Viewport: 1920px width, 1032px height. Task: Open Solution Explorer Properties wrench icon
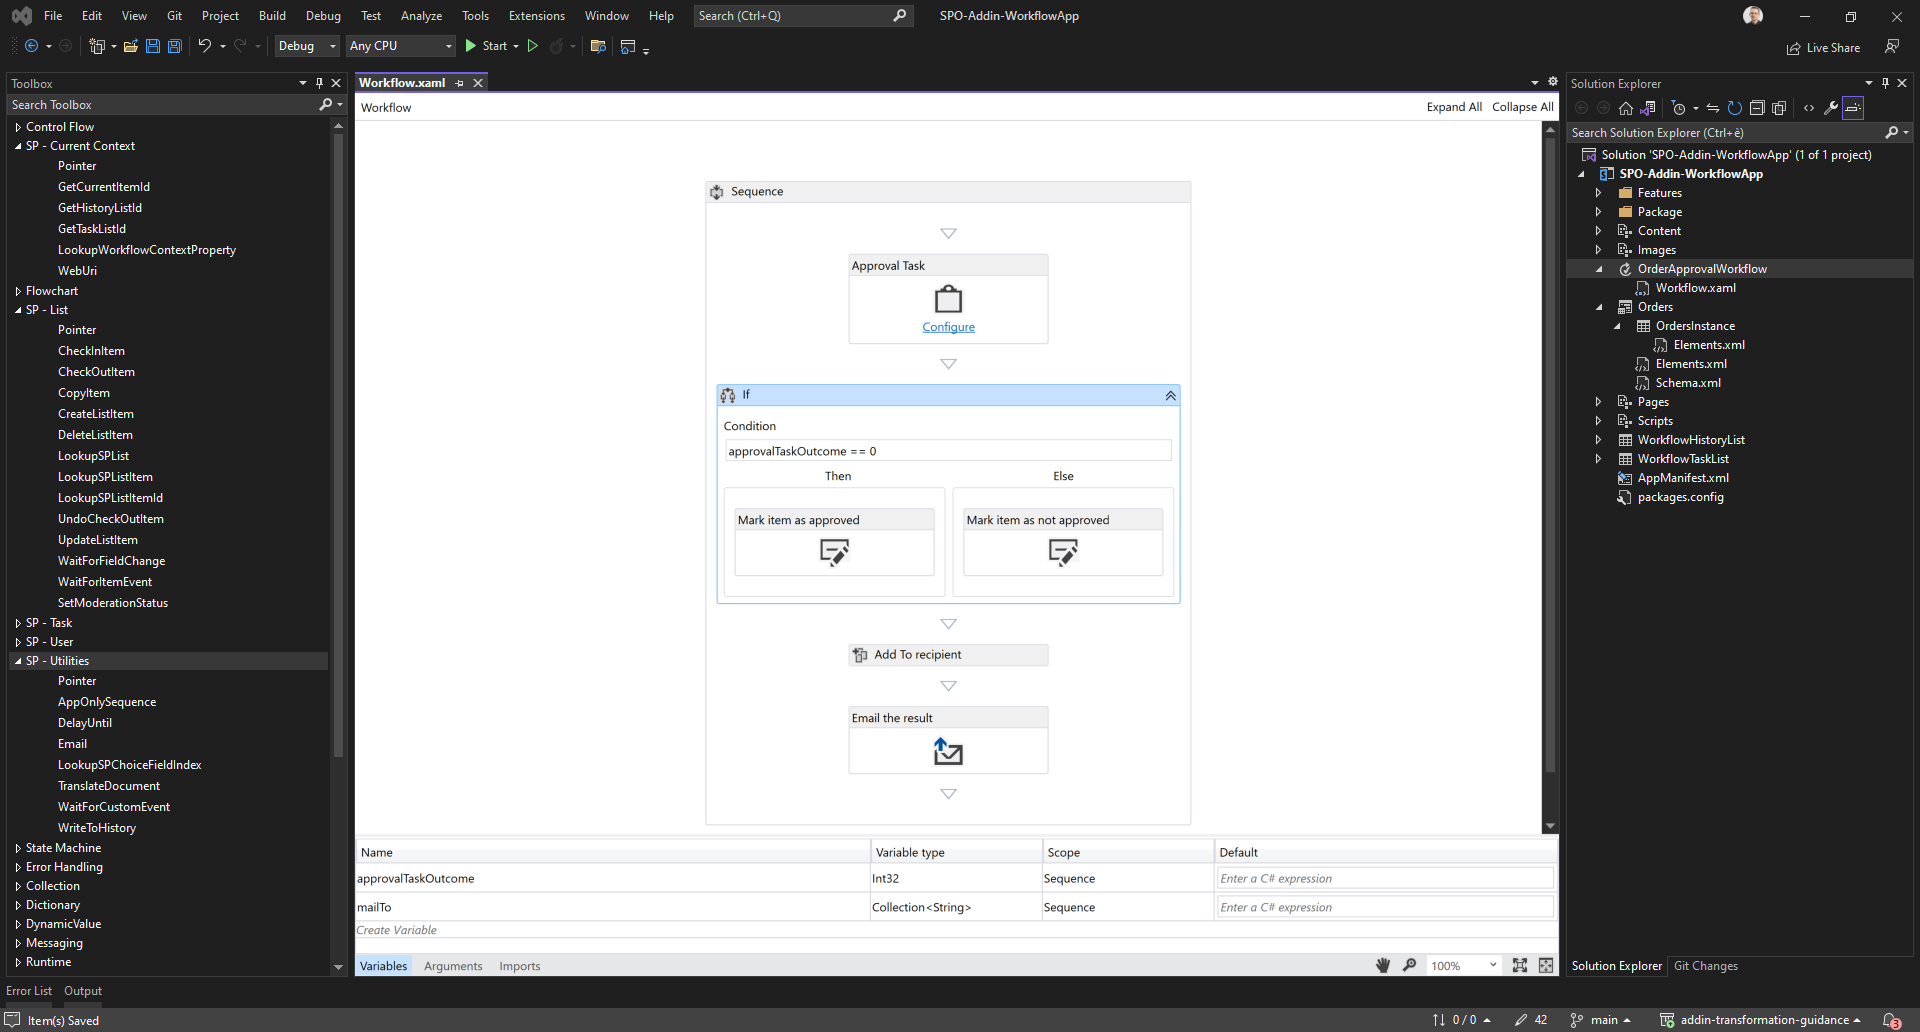tap(1831, 108)
